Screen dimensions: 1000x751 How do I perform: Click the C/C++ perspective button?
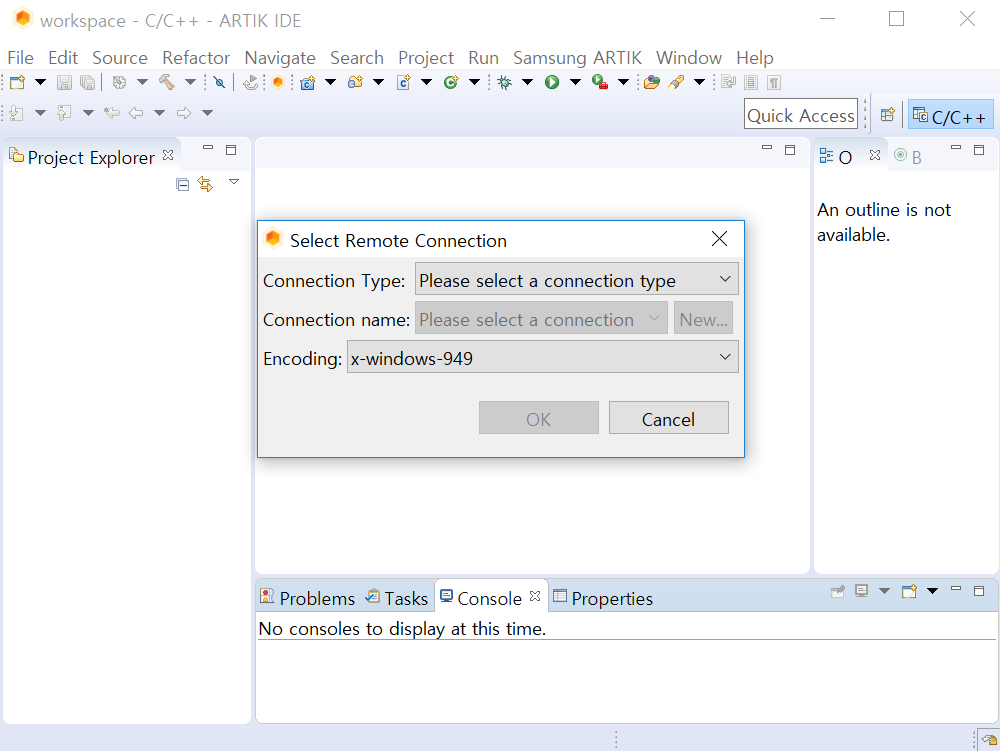pyautogui.click(x=950, y=115)
